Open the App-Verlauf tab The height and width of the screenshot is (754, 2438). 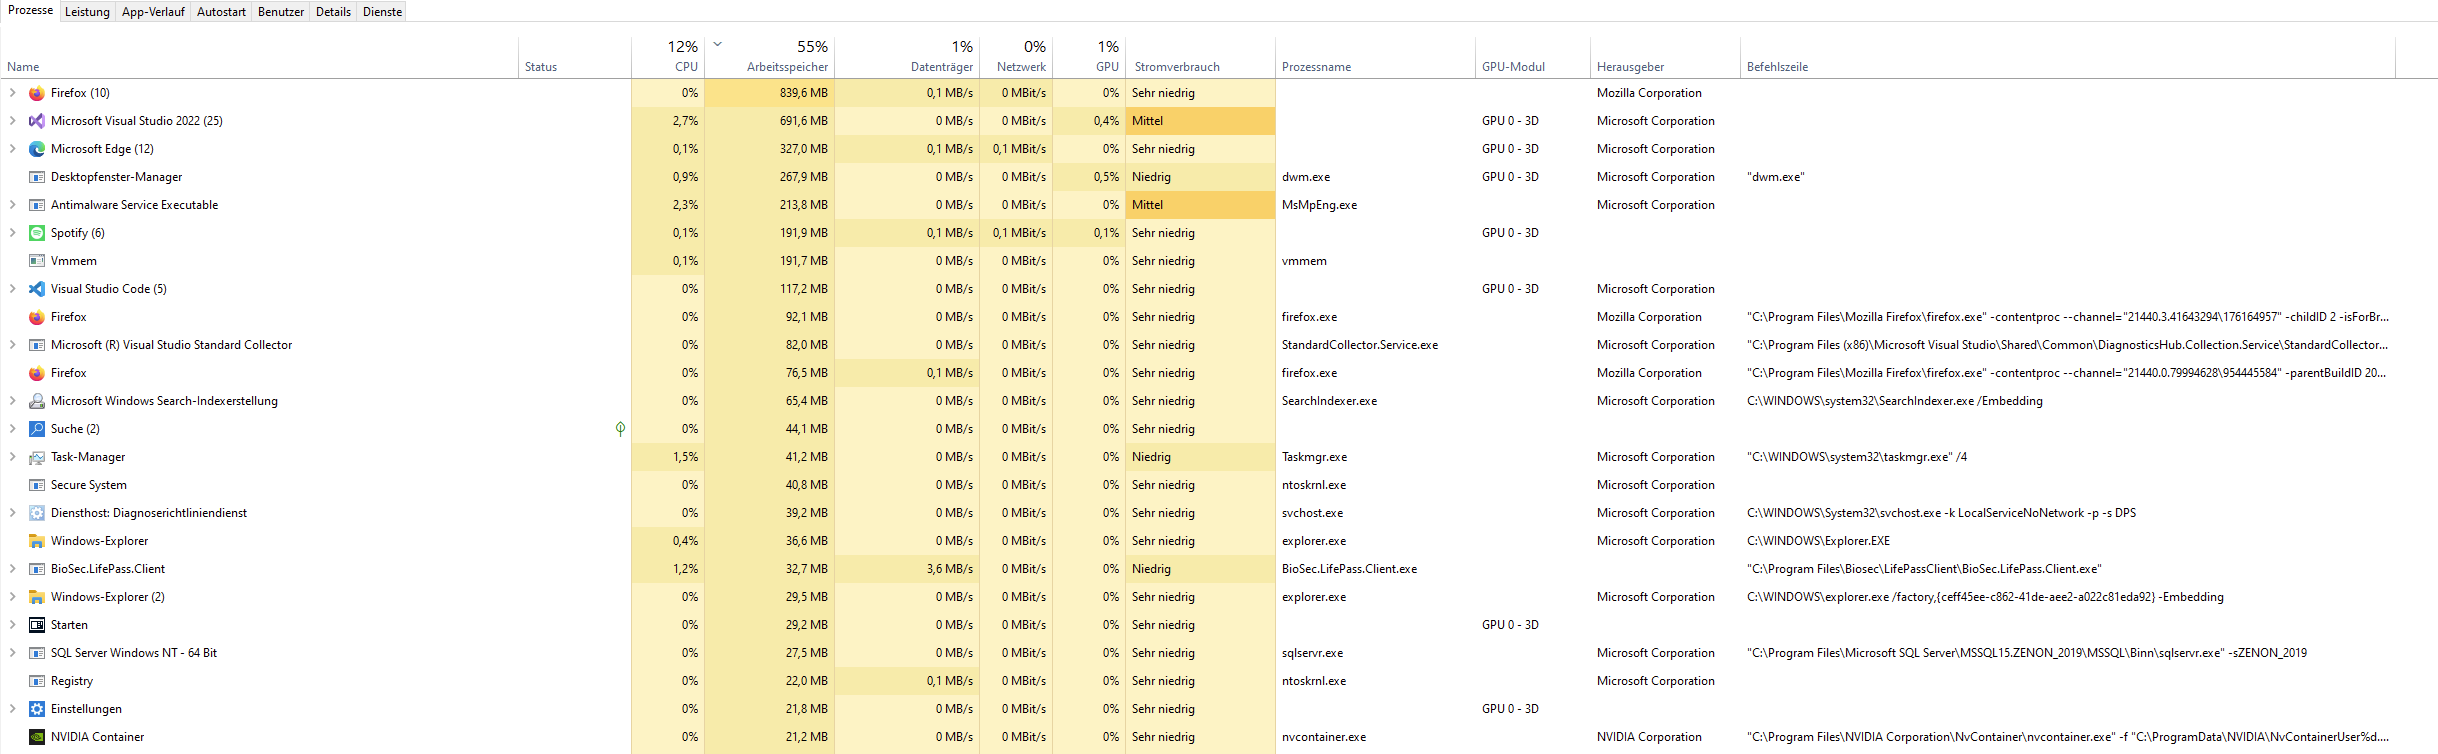click(x=153, y=12)
